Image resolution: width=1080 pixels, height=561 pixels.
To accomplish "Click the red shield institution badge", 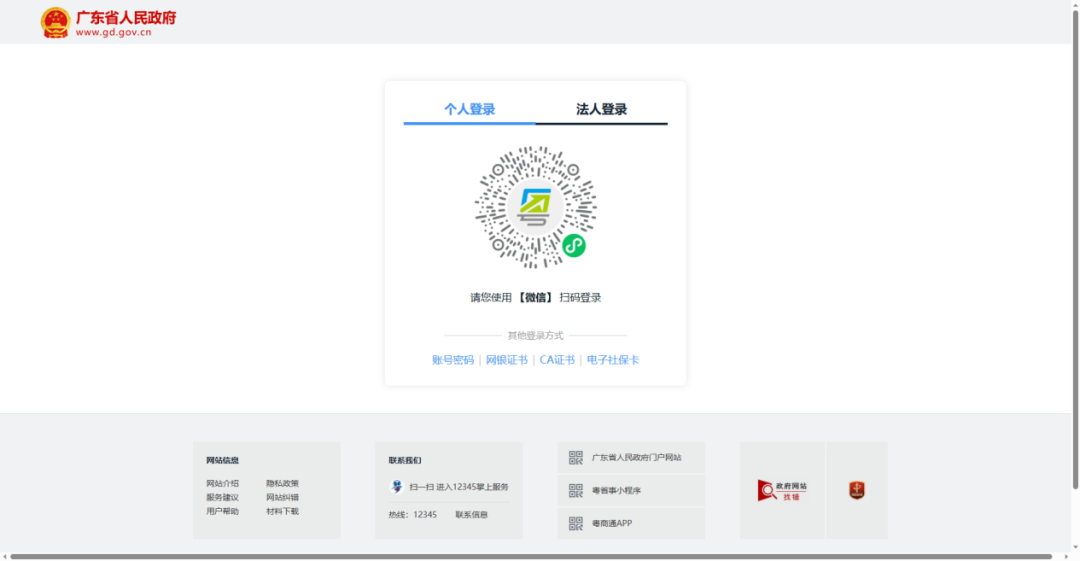I will (857, 491).
